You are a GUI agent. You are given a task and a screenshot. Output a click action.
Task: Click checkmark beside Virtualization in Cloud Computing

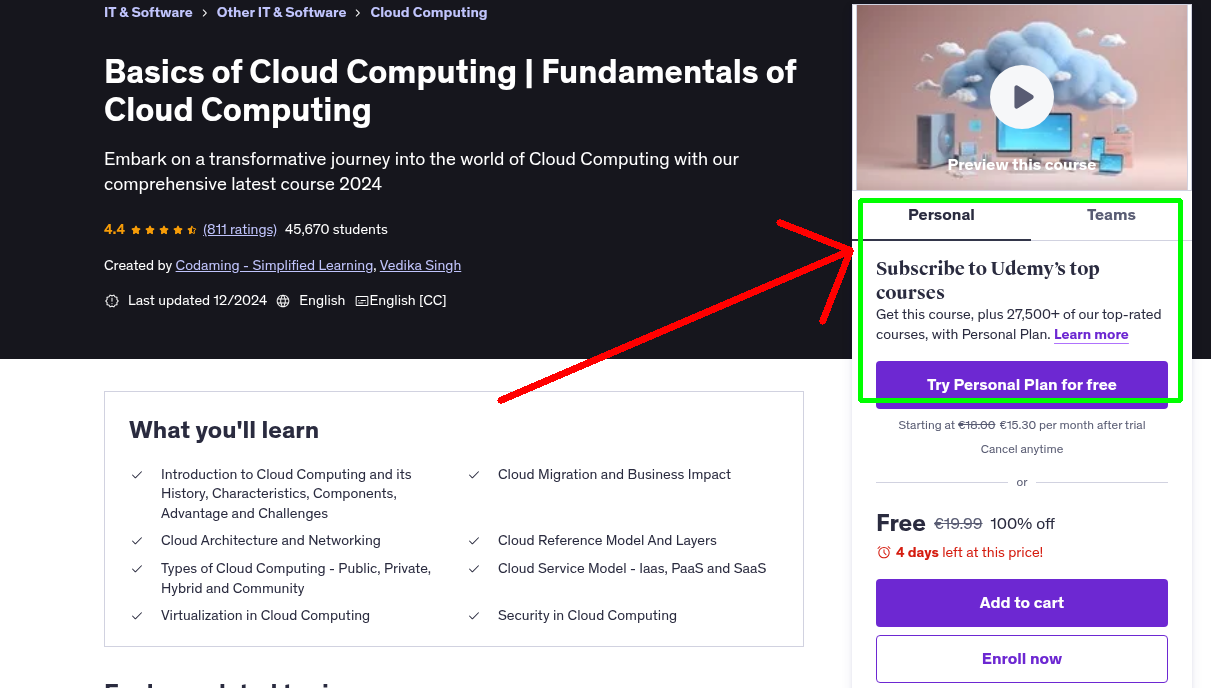coord(137,616)
